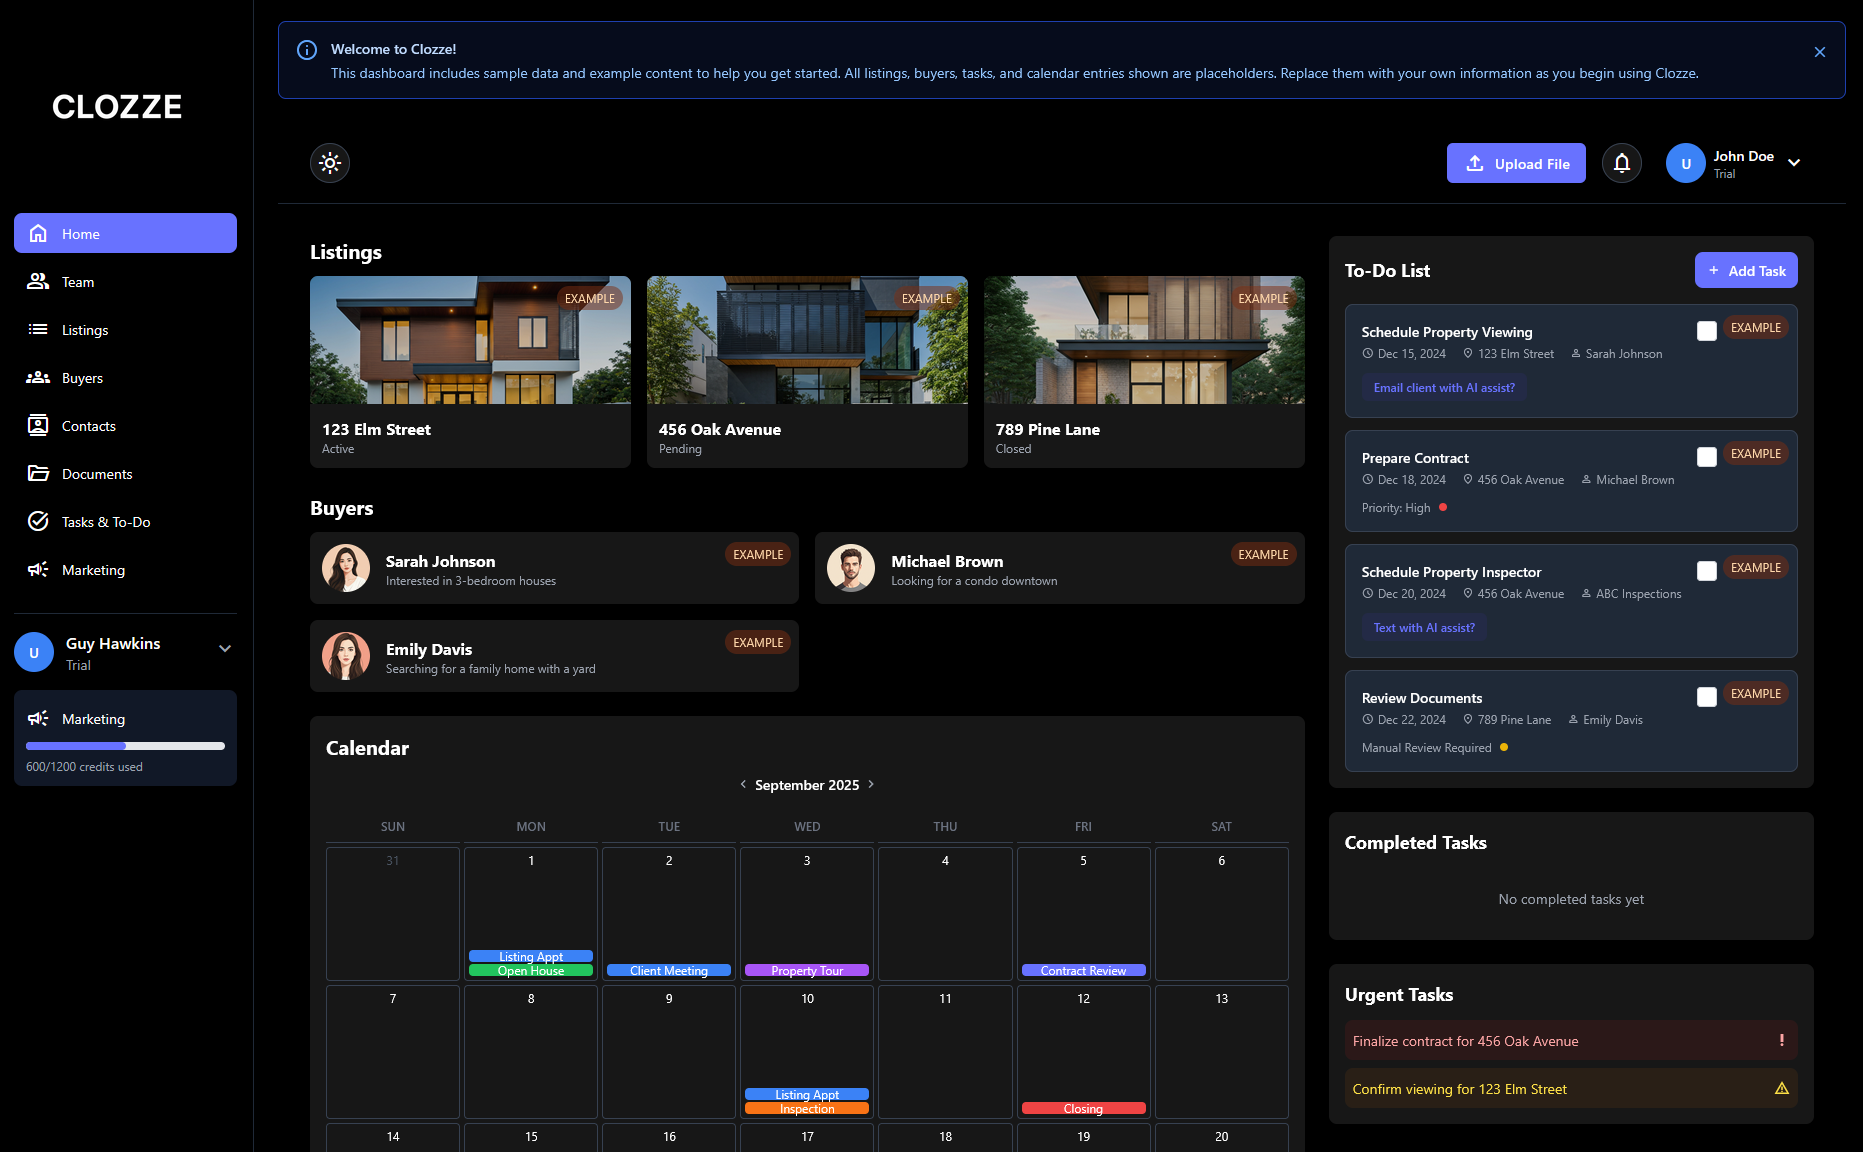Click the alert icon on Finalize contract task

tap(1781, 1040)
